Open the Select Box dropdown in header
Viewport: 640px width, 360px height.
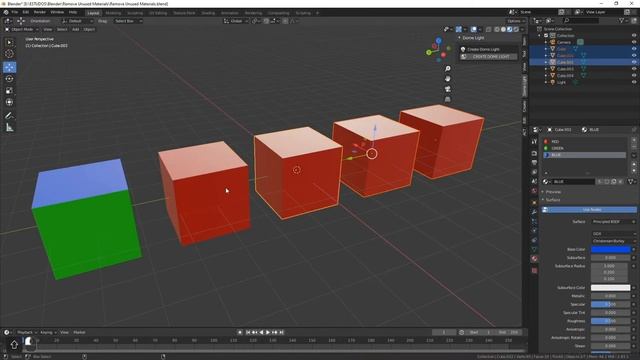click(x=128, y=21)
